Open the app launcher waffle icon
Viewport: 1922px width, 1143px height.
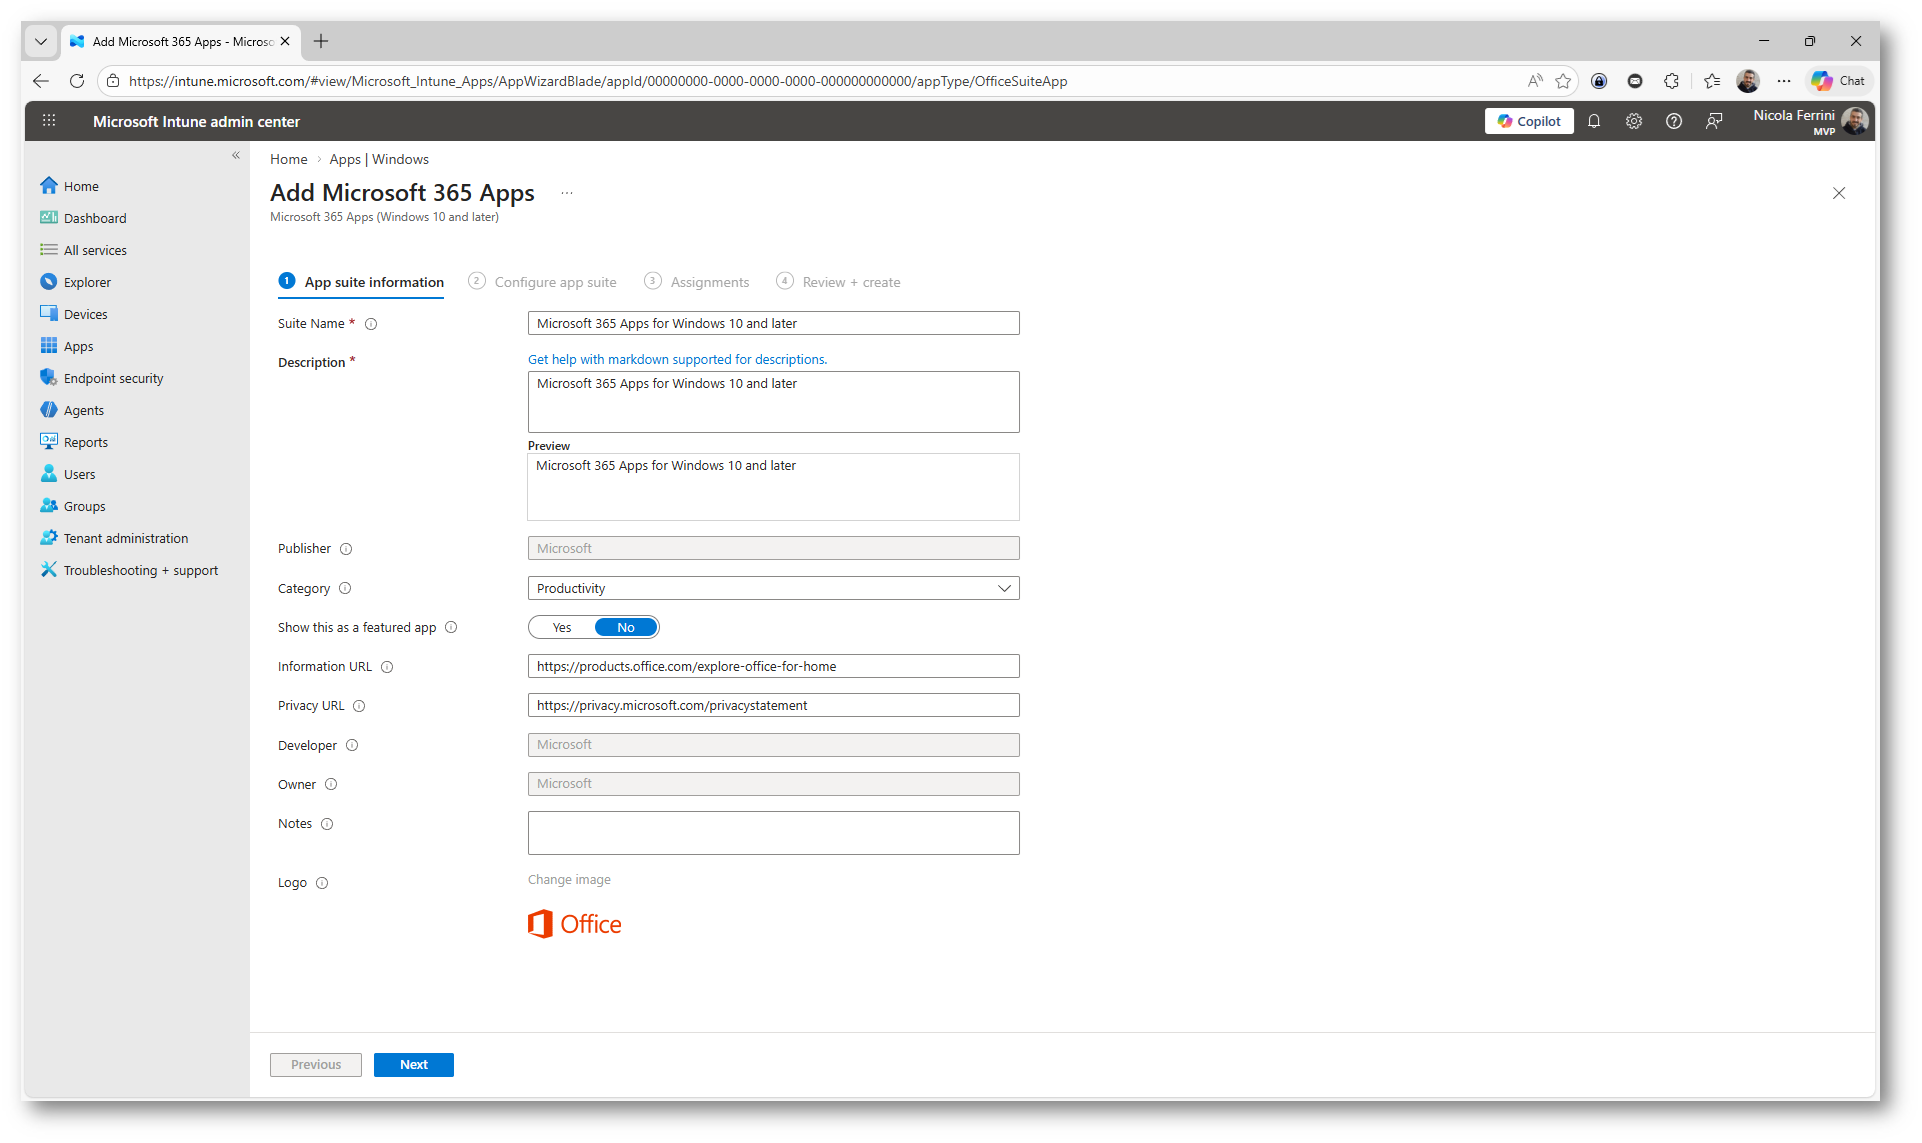(48, 121)
